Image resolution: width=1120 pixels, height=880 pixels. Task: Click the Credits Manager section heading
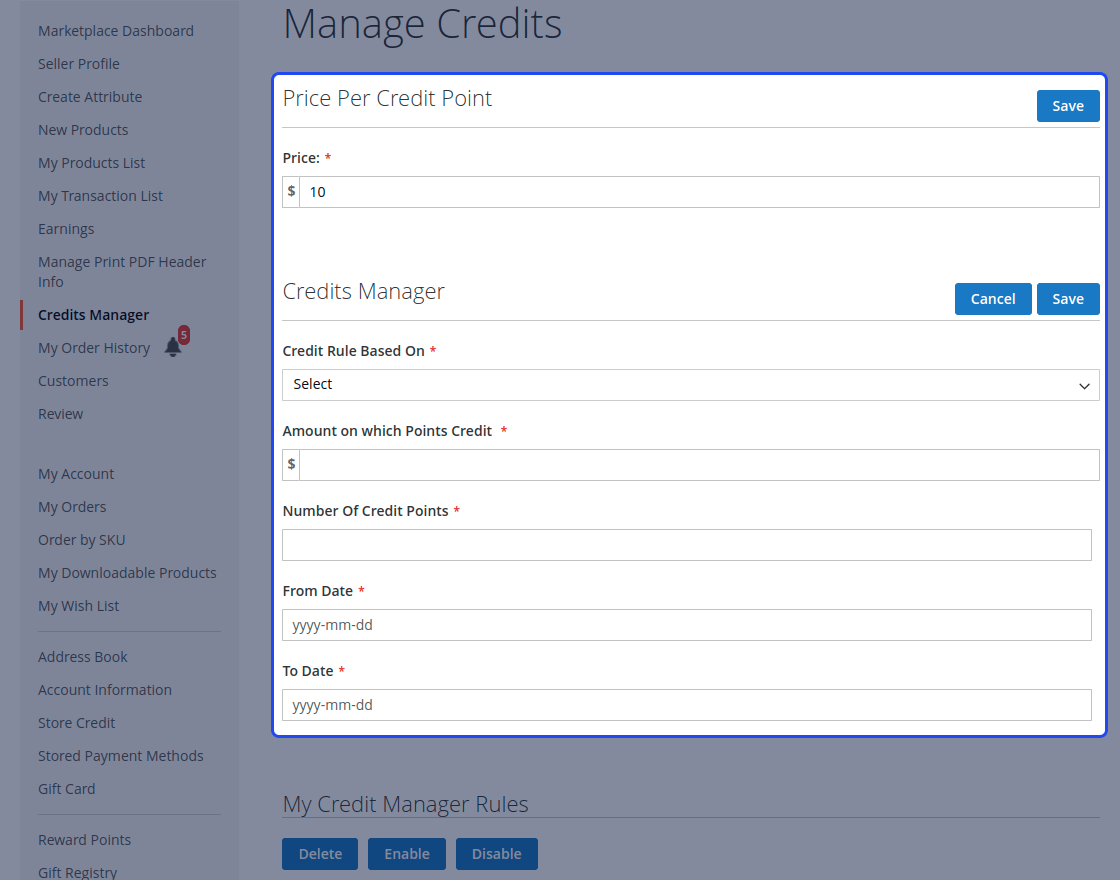click(364, 291)
